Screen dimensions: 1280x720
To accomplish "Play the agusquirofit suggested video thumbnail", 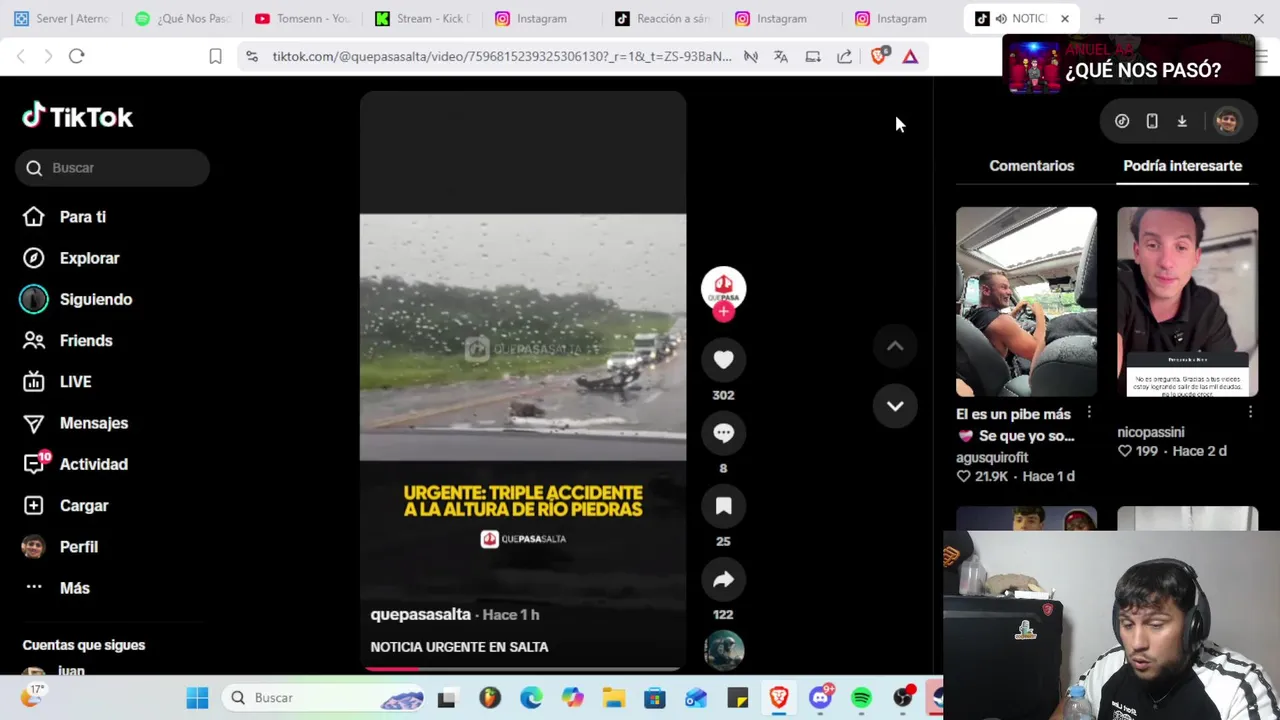I will click(1026, 302).
